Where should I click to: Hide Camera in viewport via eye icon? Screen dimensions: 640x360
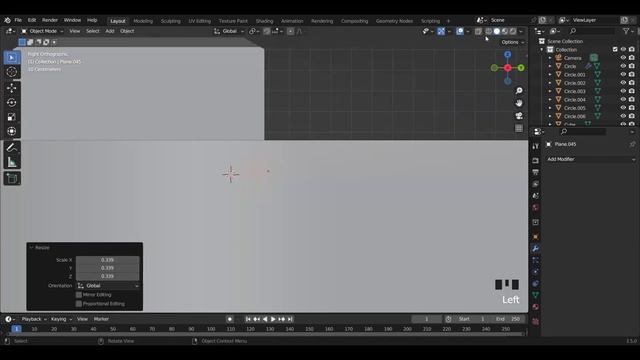pyautogui.click(x=623, y=58)
